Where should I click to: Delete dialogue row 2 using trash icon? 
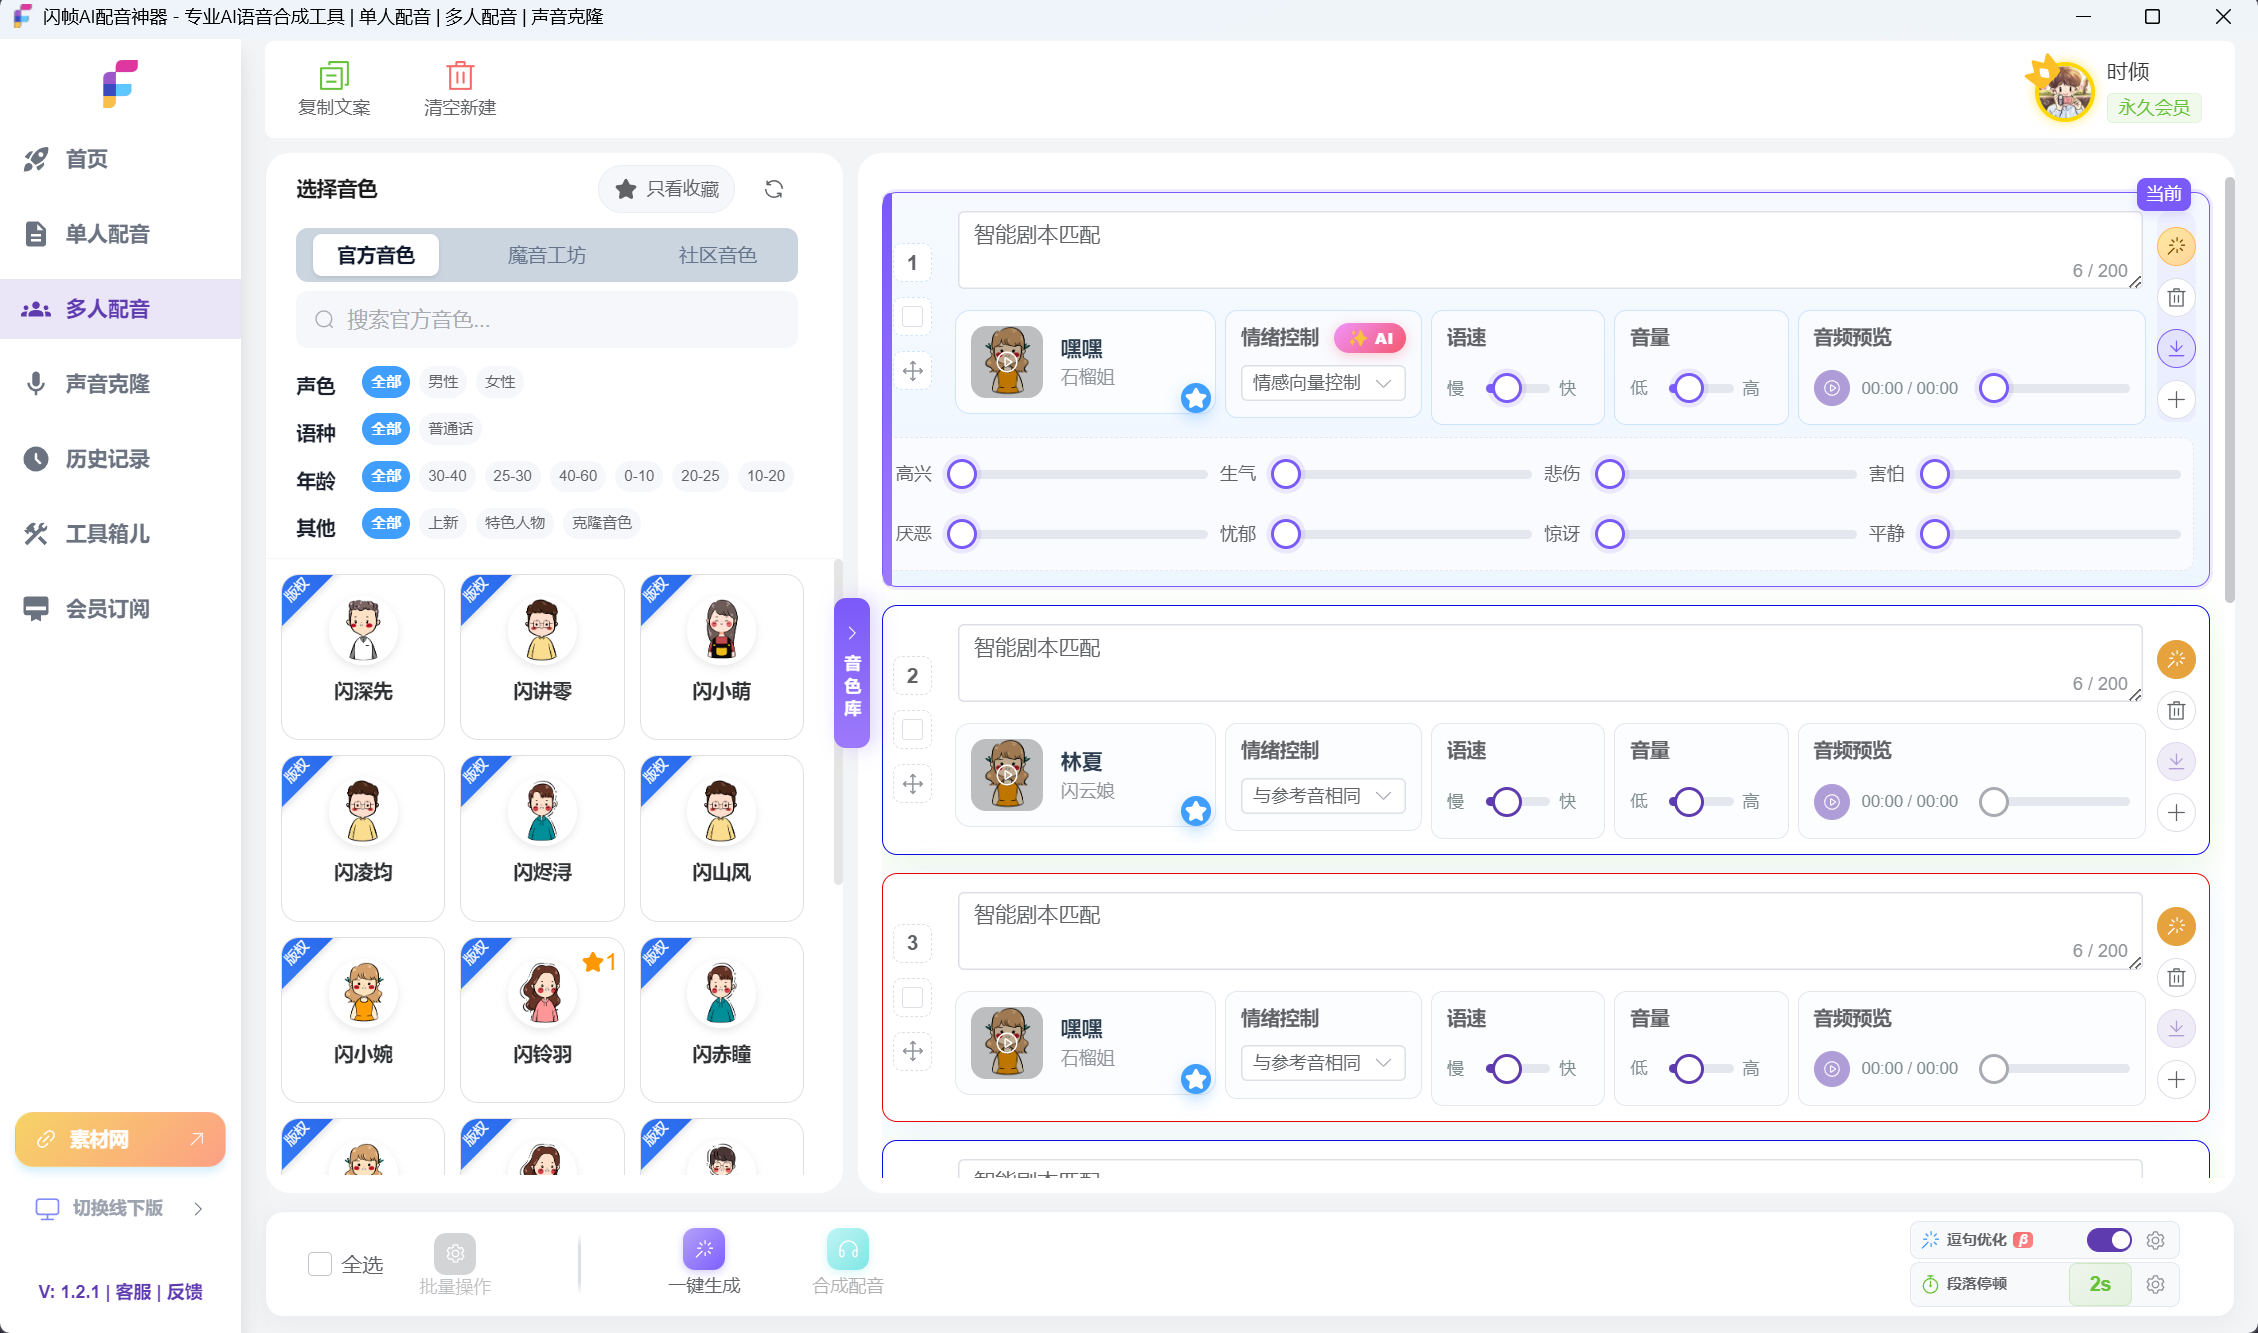tap(2175, 711)
